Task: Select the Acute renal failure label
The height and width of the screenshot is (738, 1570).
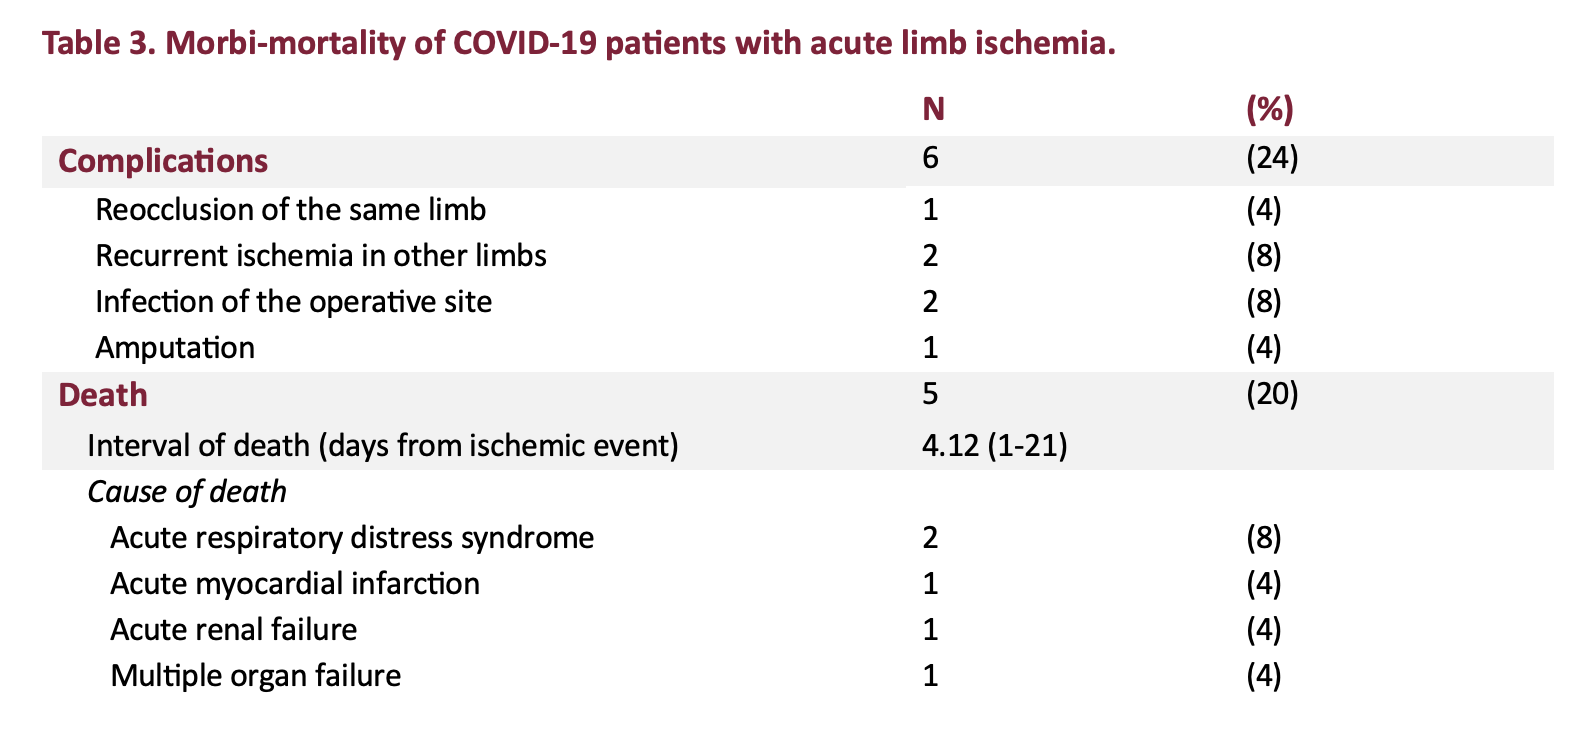Action: [x=233, y=629]
